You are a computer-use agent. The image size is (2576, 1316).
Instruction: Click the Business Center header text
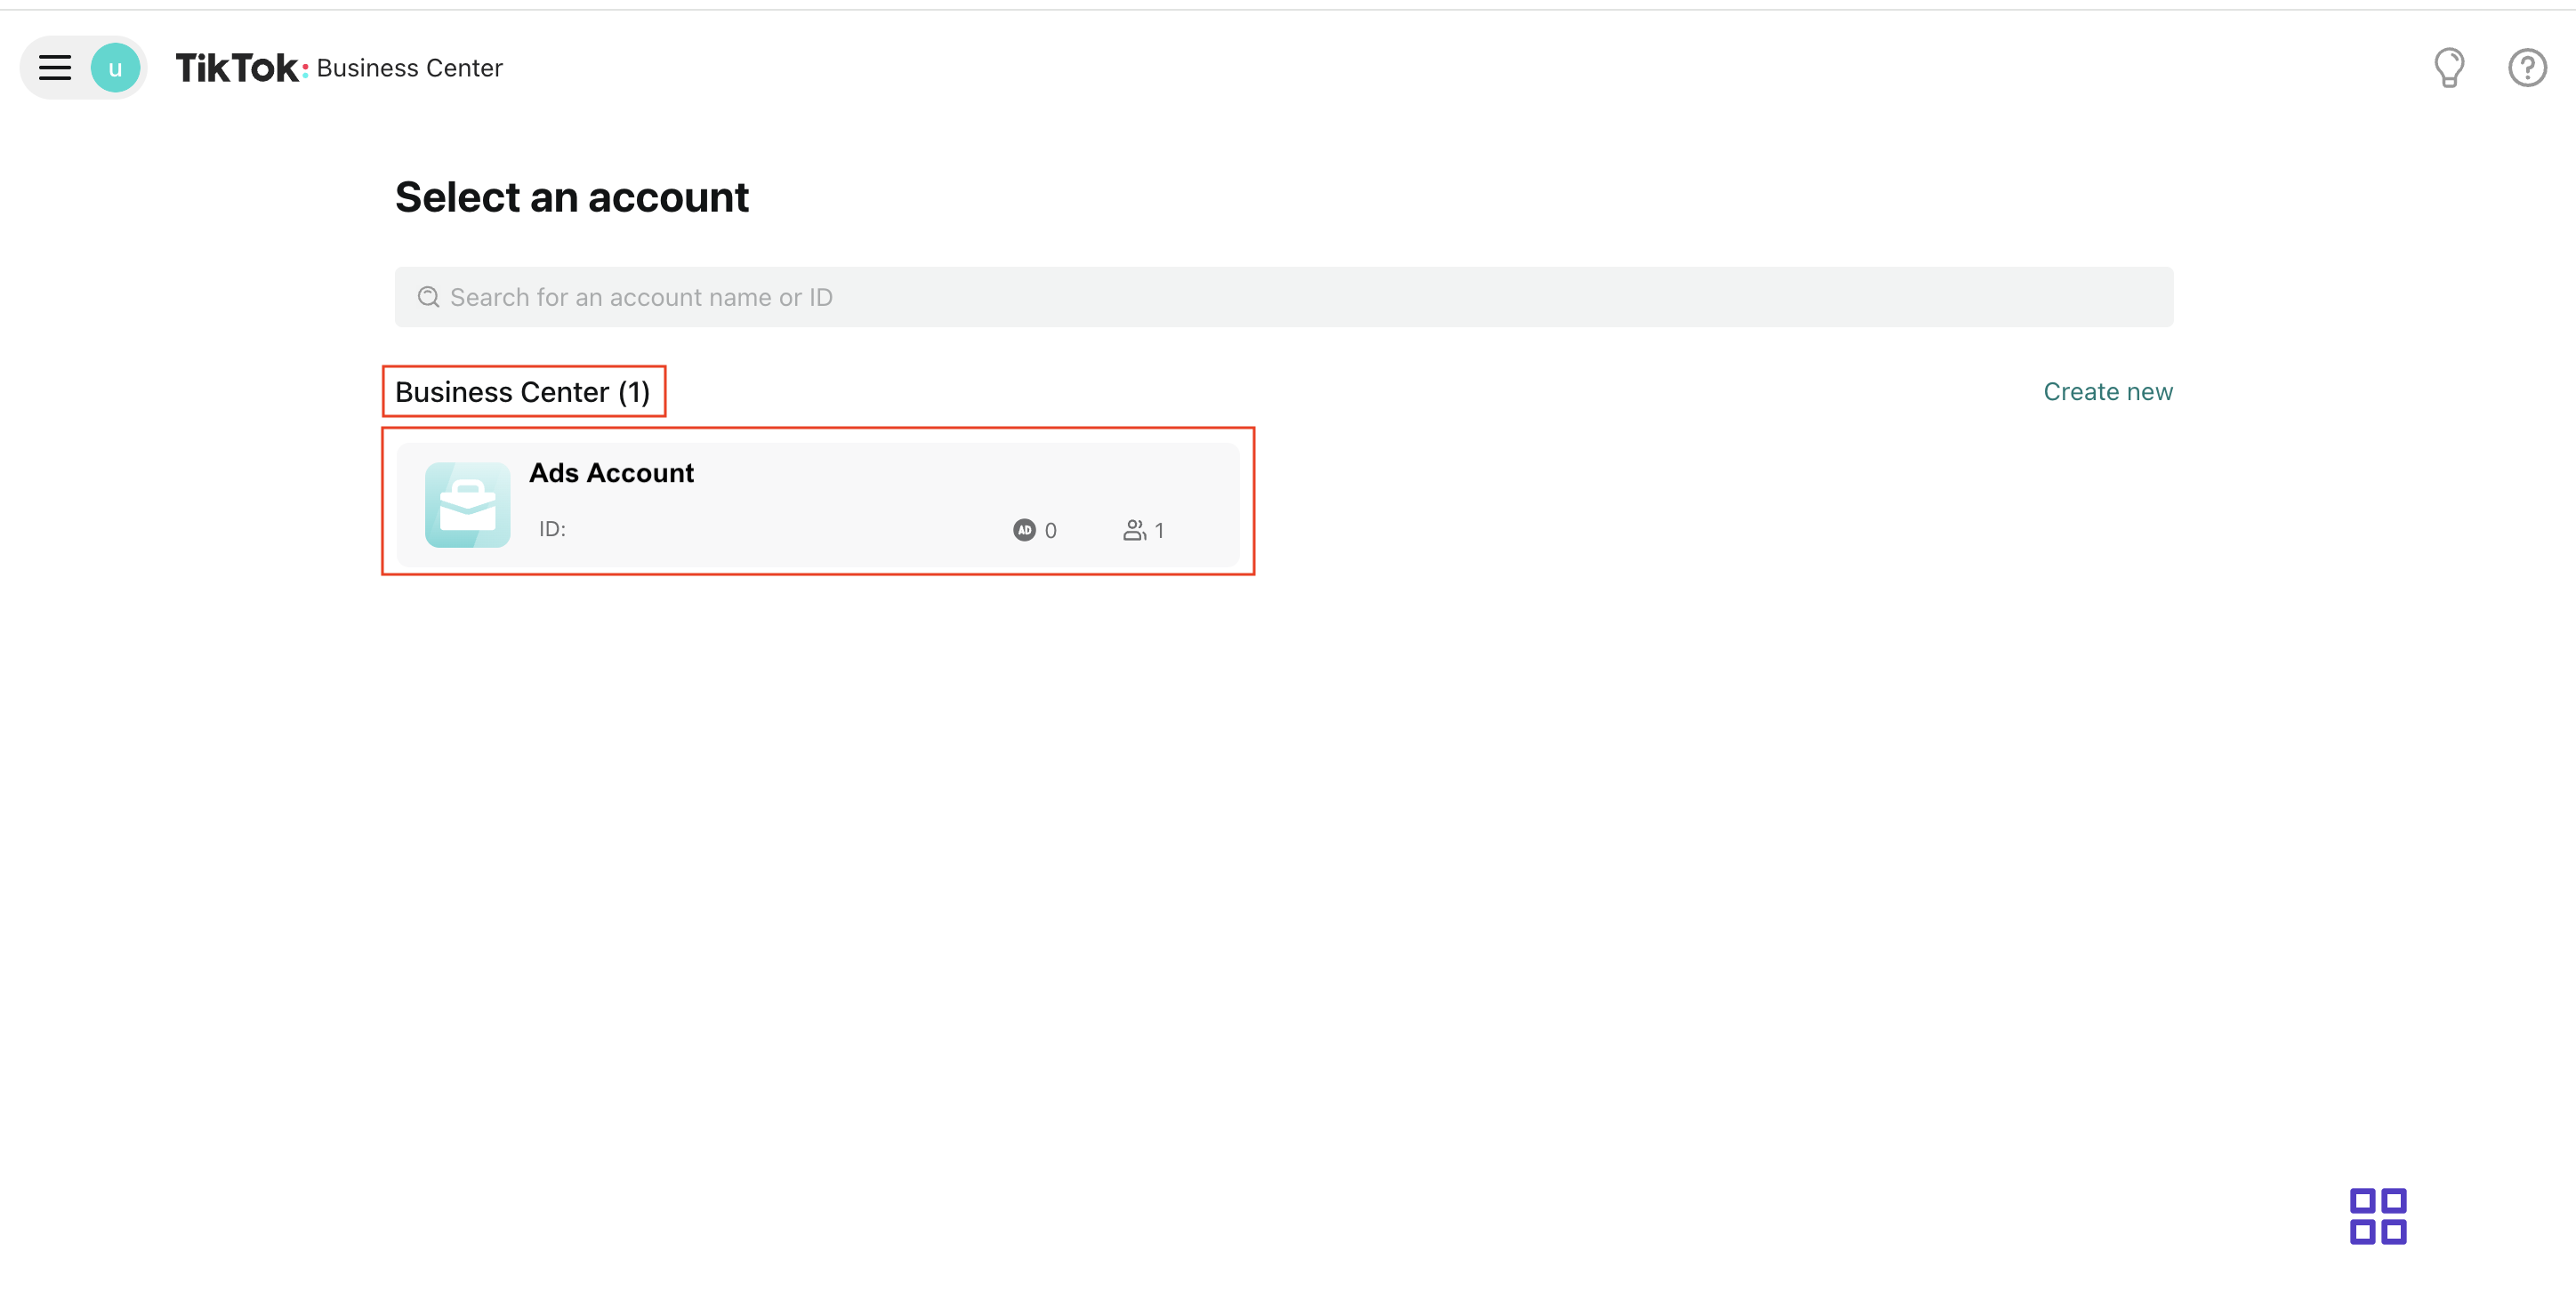410,68
